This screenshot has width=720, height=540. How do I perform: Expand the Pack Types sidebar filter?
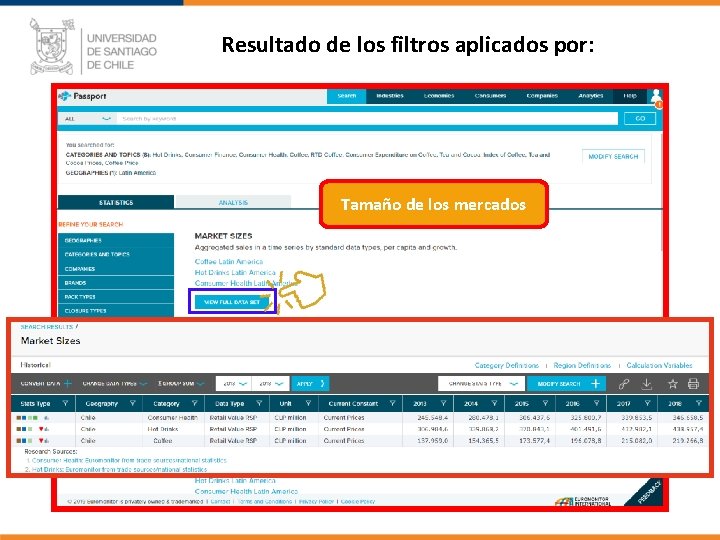[x=116, y=297]
